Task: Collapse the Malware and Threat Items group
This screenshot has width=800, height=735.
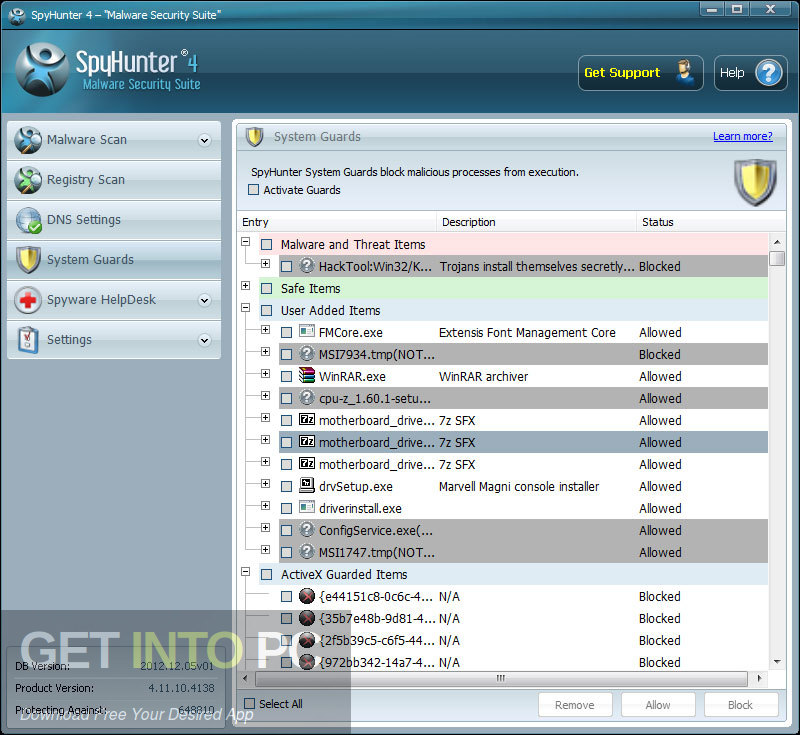Action: pos(245,242)
